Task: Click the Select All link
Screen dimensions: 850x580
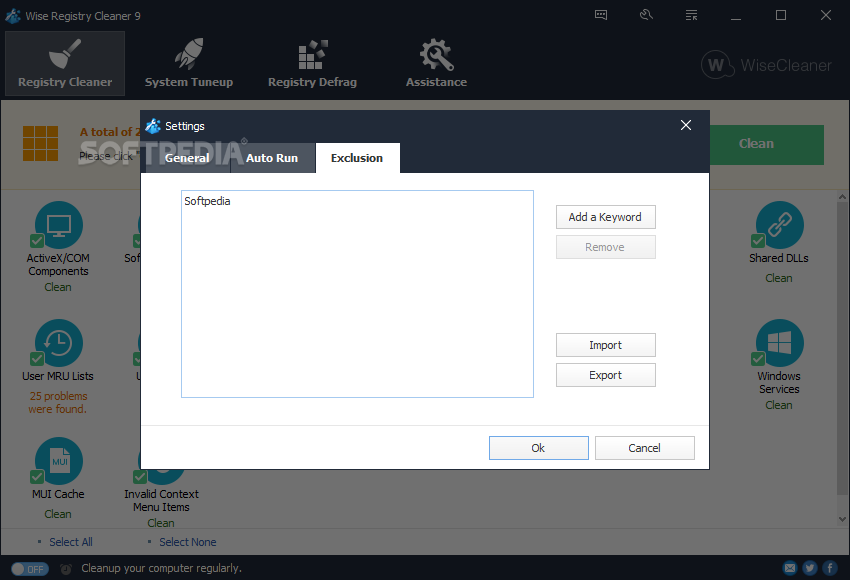Action: [x=71, y=542]
